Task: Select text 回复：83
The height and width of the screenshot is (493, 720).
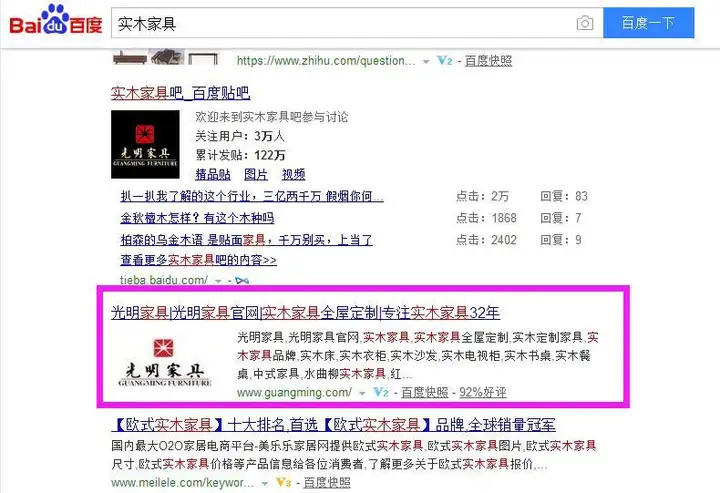Action: click(x=564, y=196)
